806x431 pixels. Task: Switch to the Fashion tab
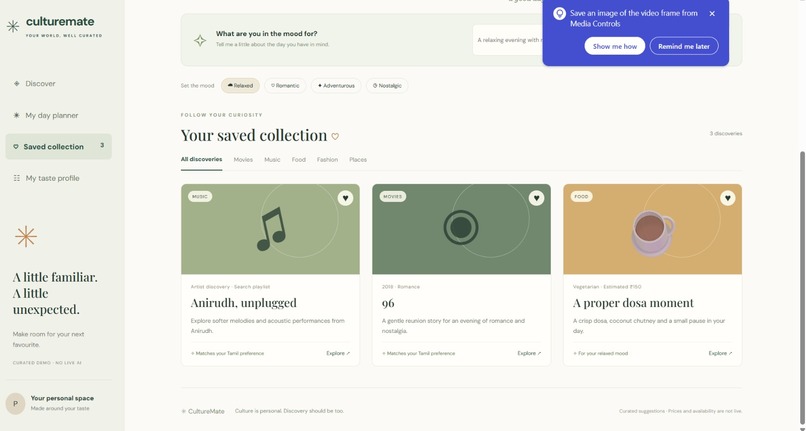327,159
